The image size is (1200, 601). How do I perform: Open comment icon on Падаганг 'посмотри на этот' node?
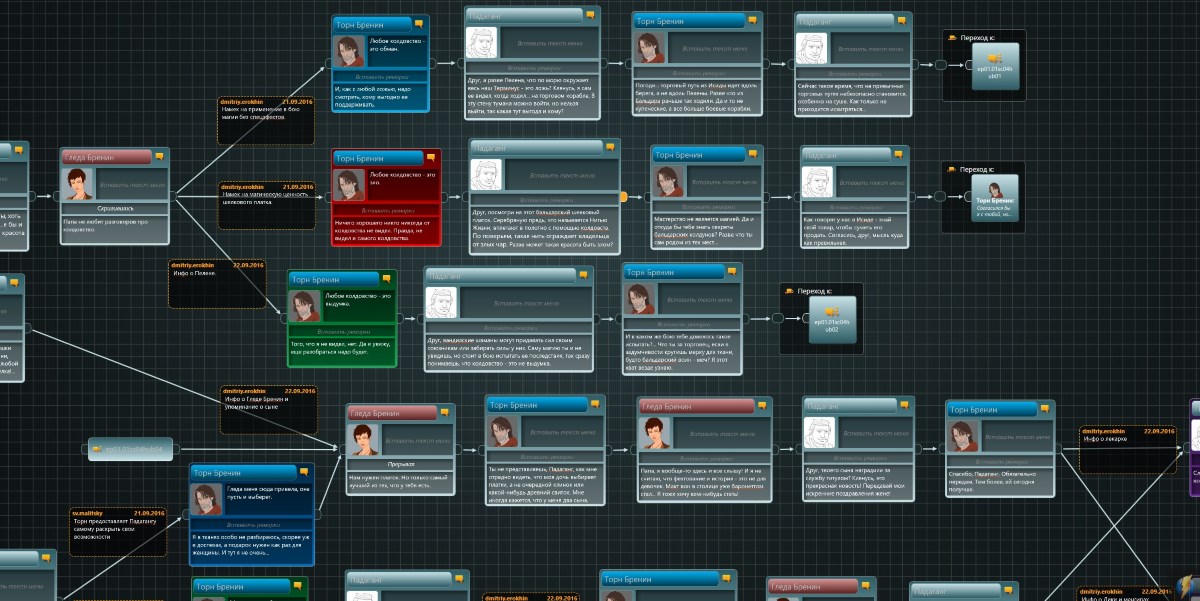610,147
